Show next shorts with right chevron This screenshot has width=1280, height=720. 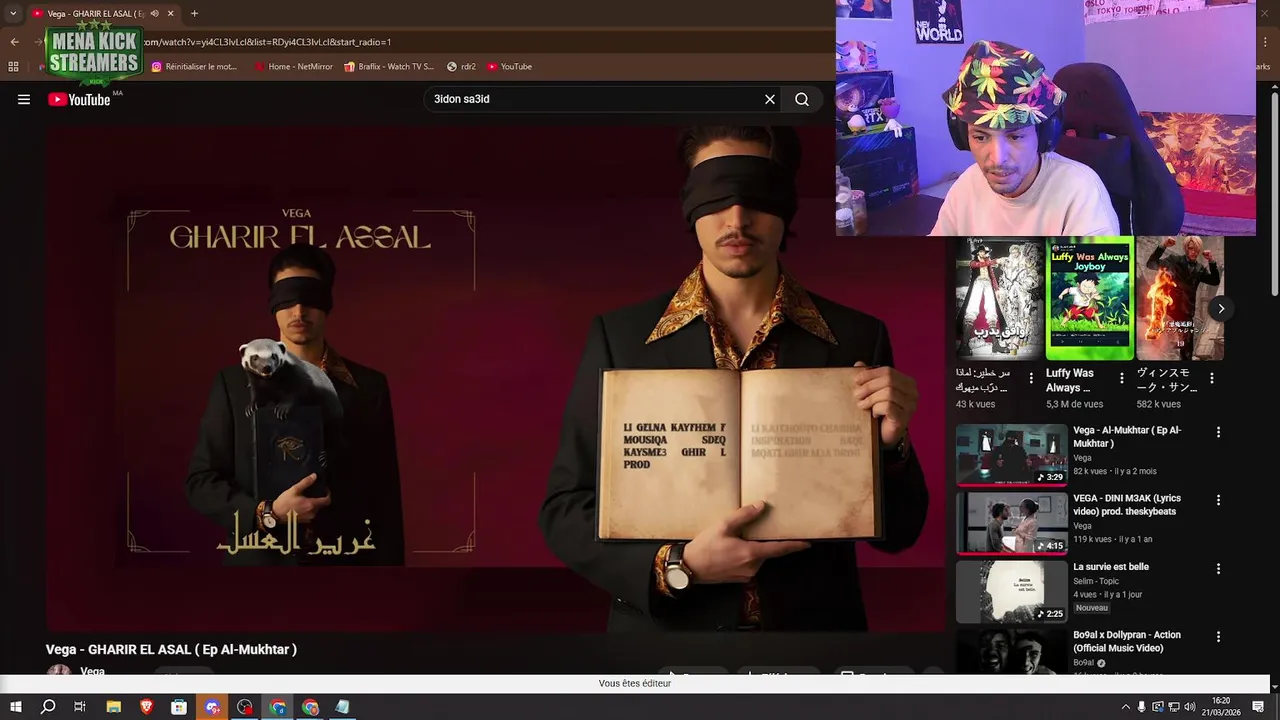(1220, 308)
